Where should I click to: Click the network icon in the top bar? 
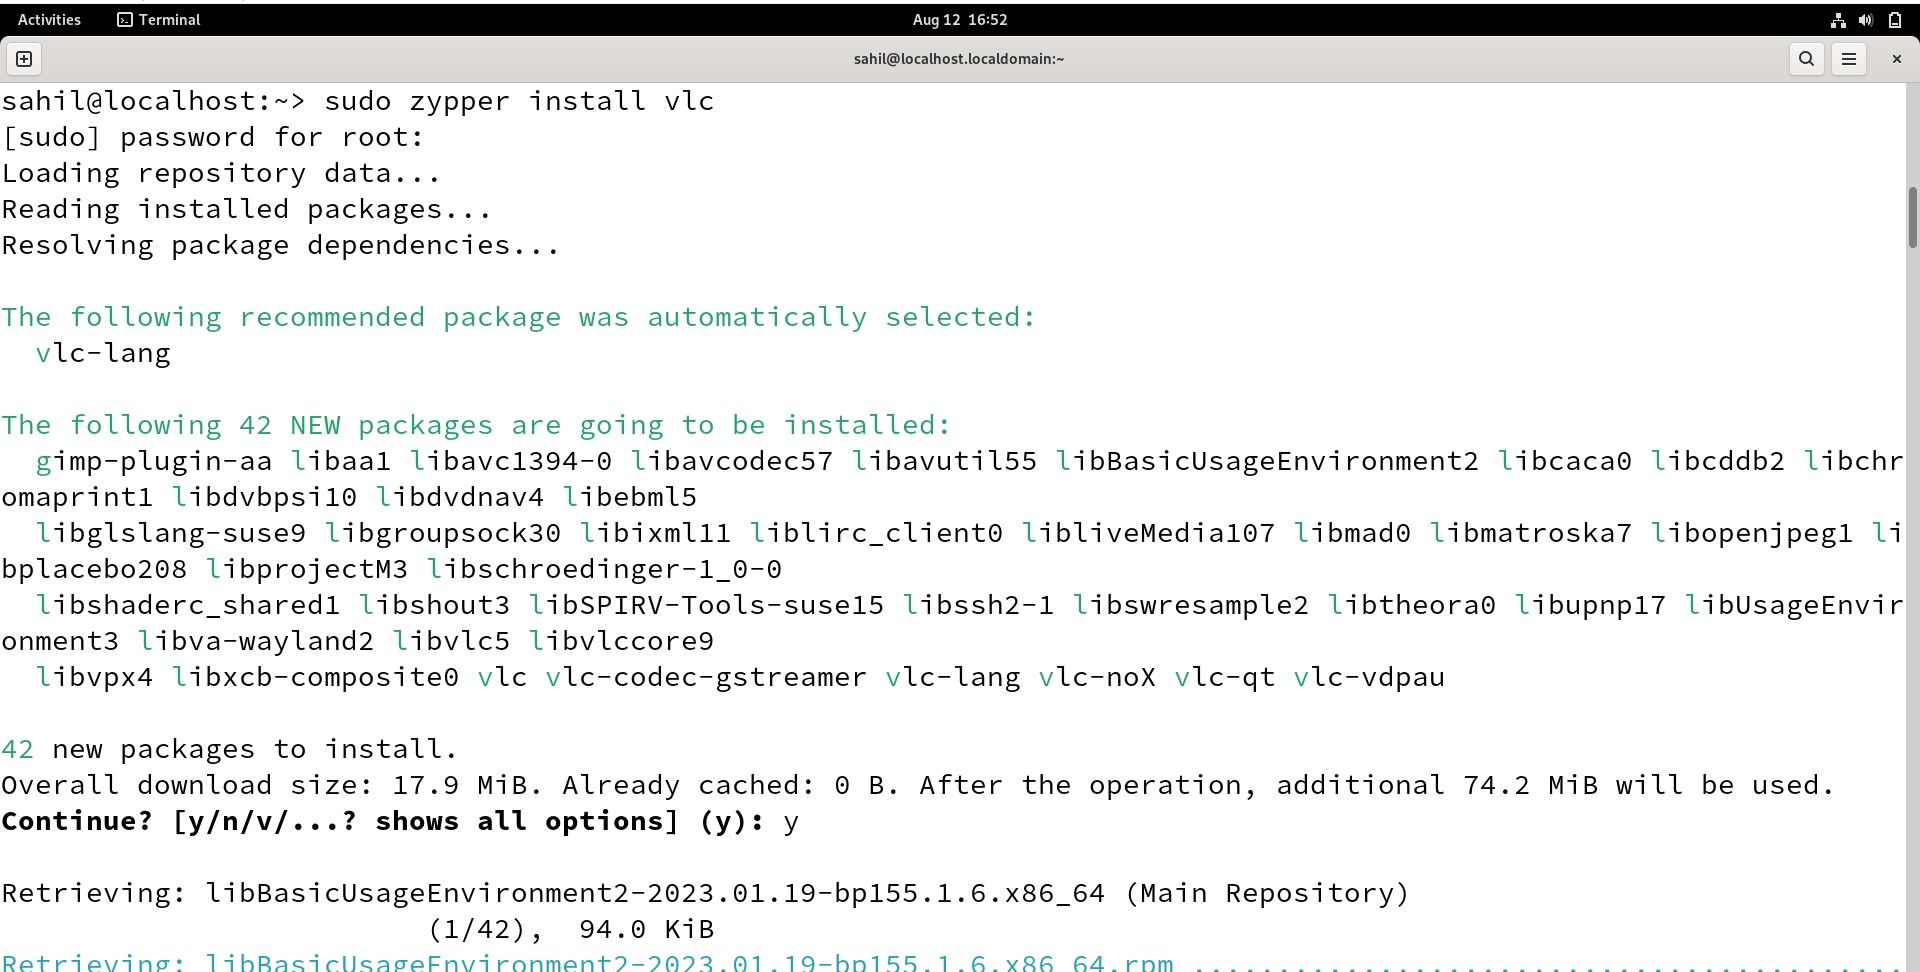[x=1837, y=19]
